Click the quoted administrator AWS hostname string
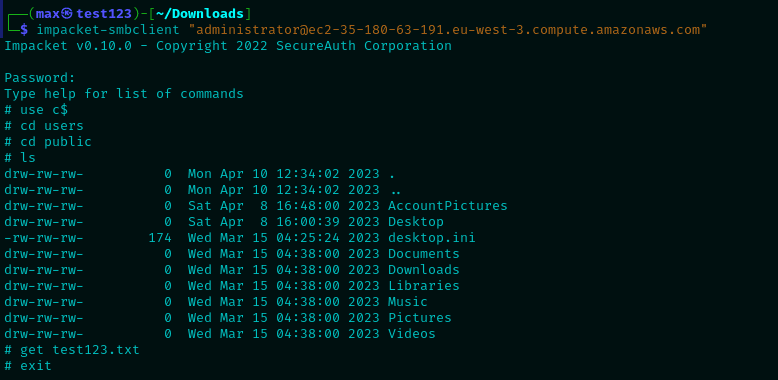Image resolution: width=778 pixels, height=380 pixels. pyautogui.click(x=448, y=30)
